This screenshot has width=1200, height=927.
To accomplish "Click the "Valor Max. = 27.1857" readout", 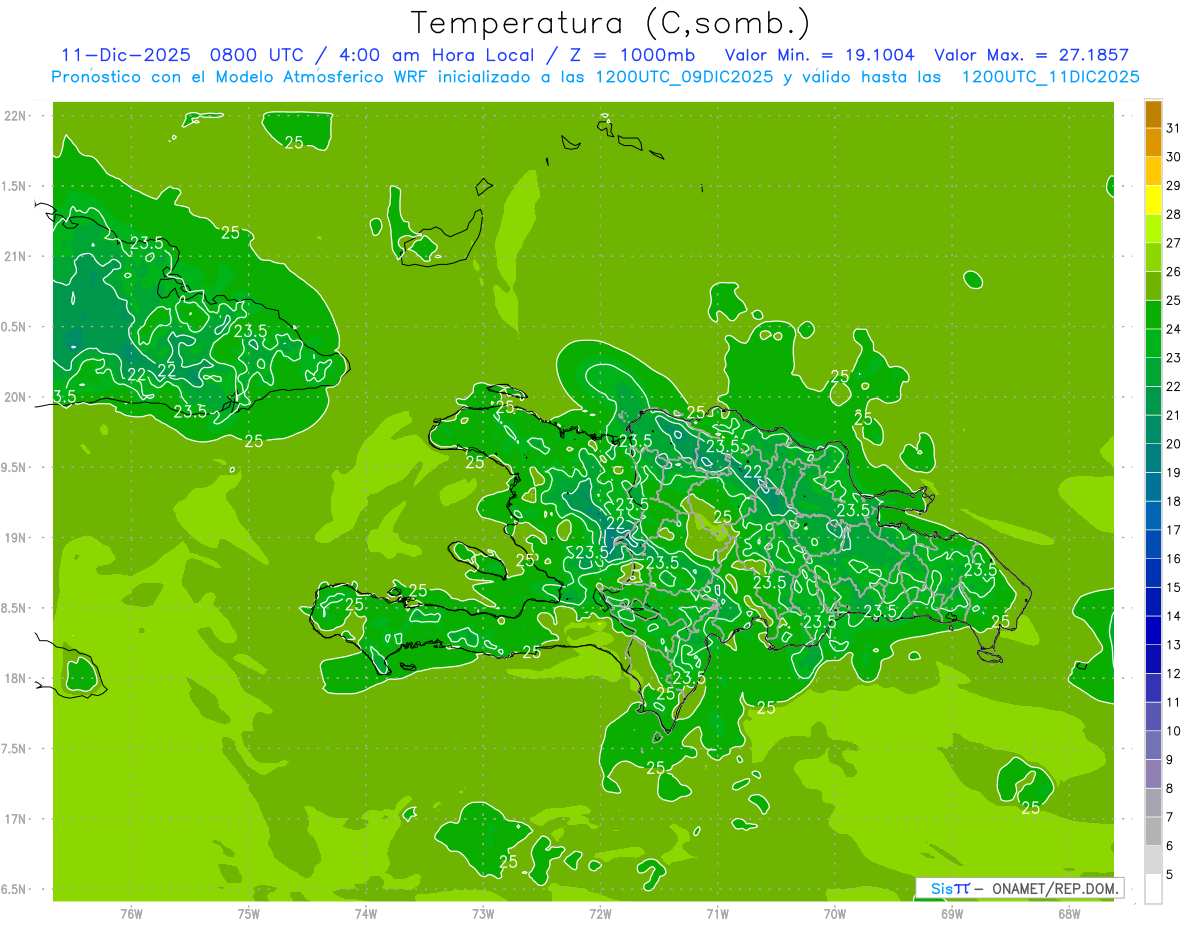I will tap(1031, 55).
